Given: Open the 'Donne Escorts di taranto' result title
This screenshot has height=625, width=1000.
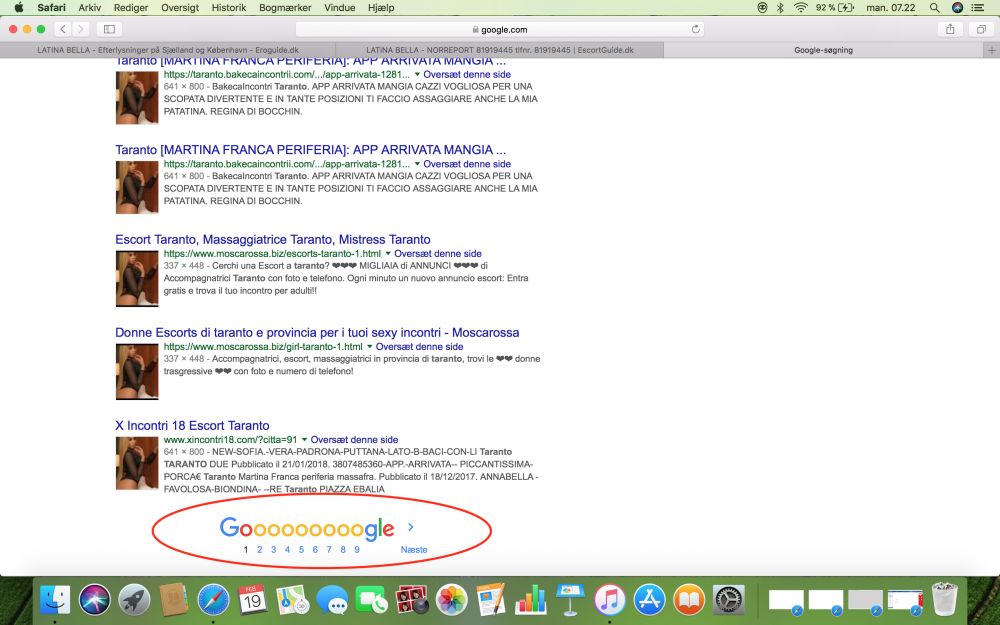Looking at the screenshot, I should coord(317,332).
